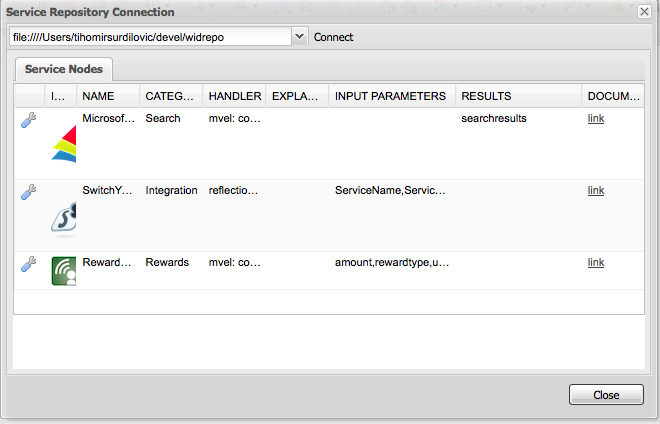This screenshot has width=660, height=424.
Task: Select the Service Nodes tab
Action: coord(64,69)
